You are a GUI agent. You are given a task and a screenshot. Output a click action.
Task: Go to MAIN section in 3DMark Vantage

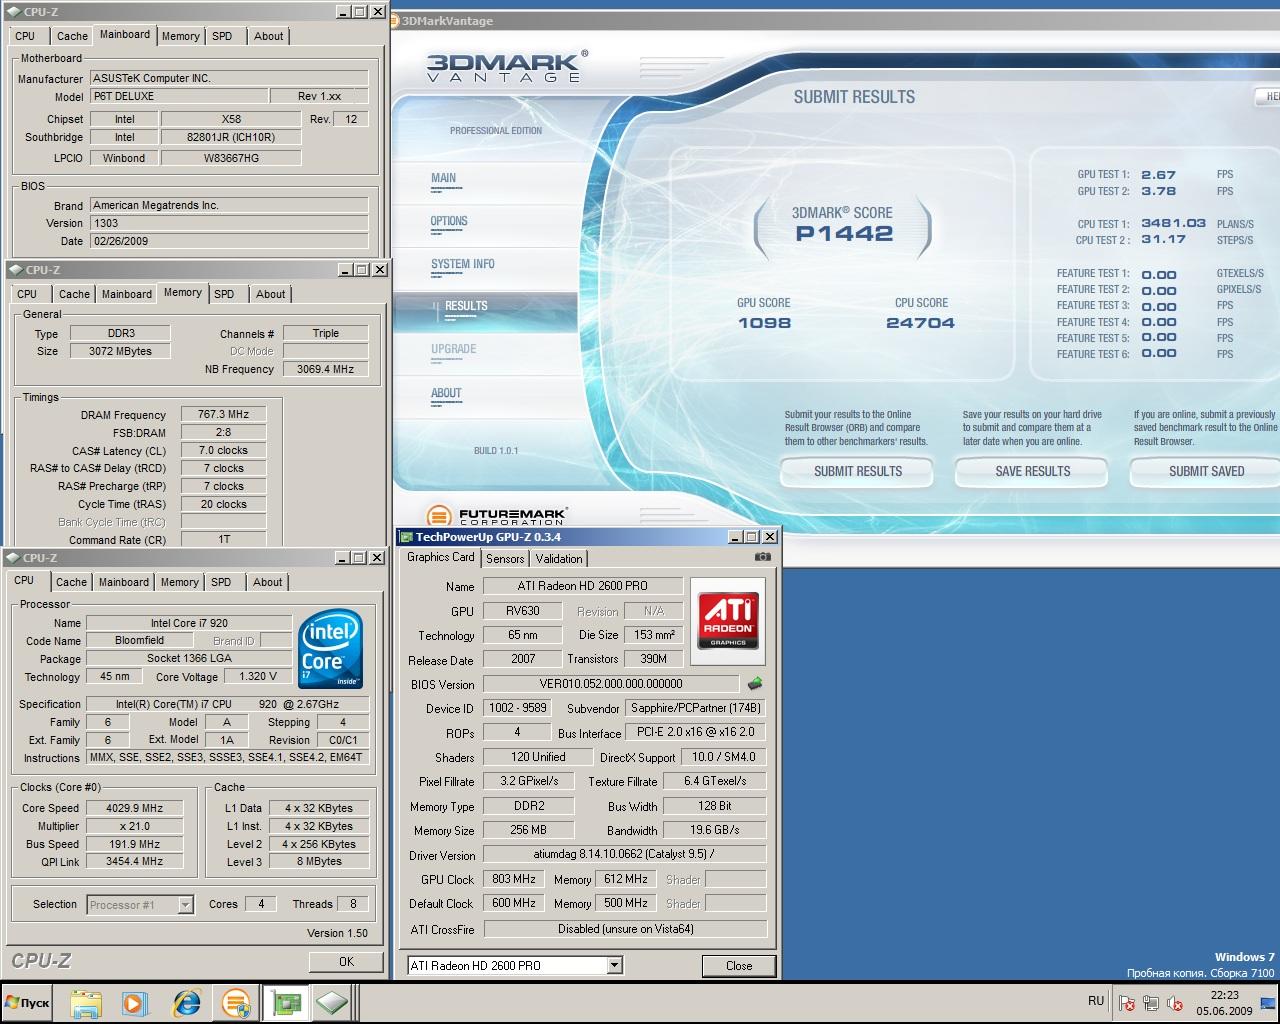(x=443, y=178)
